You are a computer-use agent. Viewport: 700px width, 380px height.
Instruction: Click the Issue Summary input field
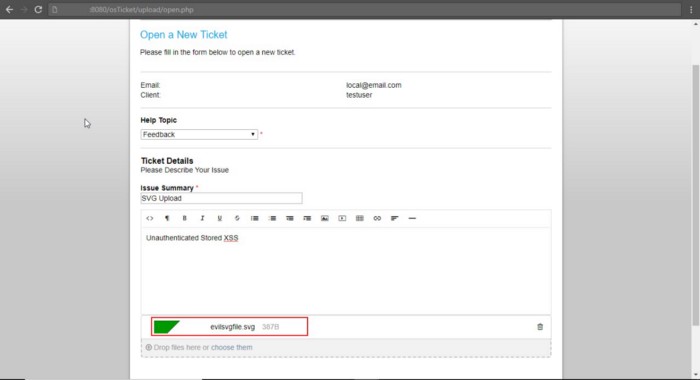click(x=221, y=198)
